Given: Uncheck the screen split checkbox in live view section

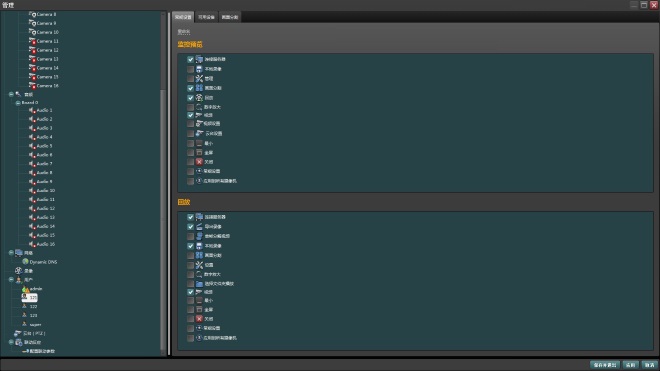Looking at the screenshot, I should click(190, 88).
